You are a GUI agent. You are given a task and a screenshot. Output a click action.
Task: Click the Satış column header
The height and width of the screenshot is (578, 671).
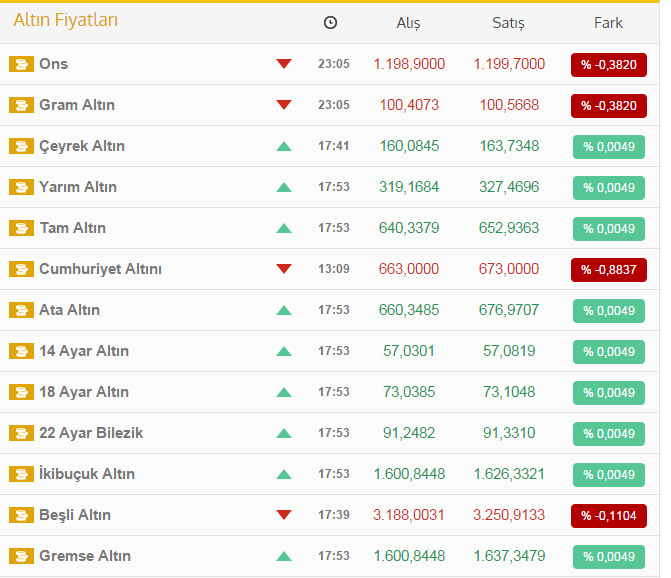[x=508, y=23]
